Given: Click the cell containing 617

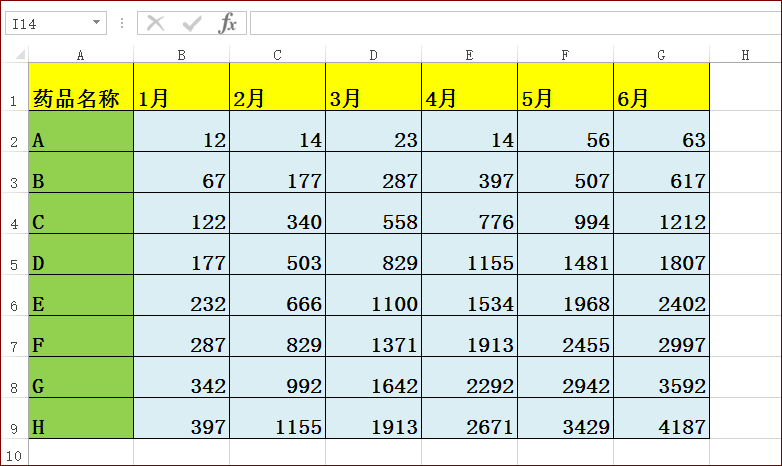Looking at the screenshot, I should pos(661,172).
